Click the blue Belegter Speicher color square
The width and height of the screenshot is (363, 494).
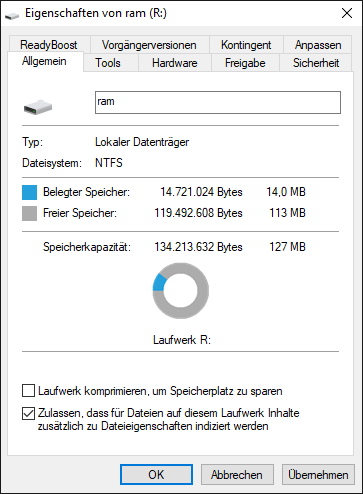tap(29, 193)
